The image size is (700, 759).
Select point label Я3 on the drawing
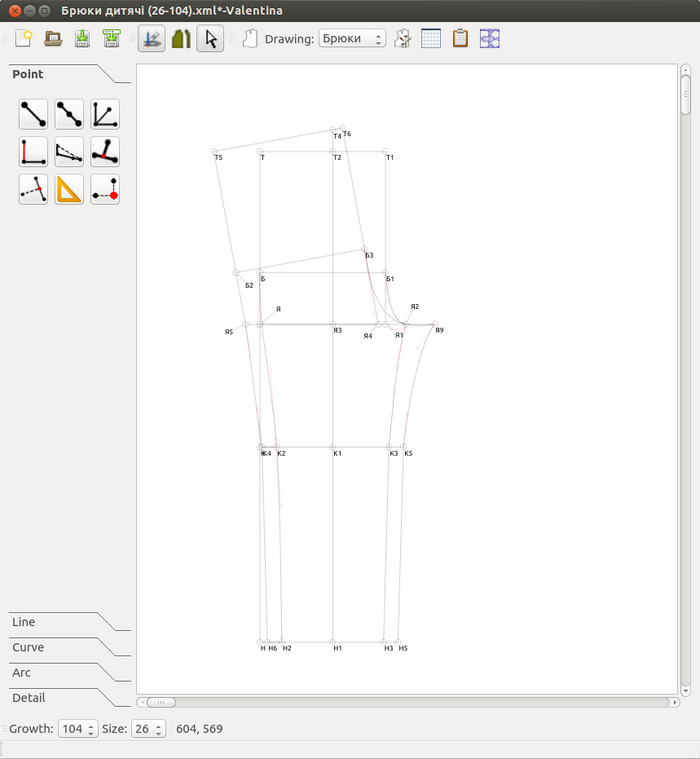(x=338, y=331)
